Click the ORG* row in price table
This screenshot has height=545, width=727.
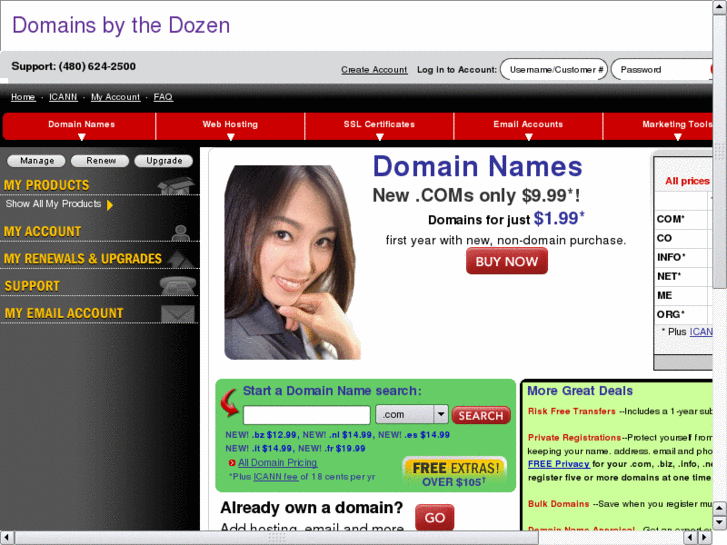coord(684,314)
